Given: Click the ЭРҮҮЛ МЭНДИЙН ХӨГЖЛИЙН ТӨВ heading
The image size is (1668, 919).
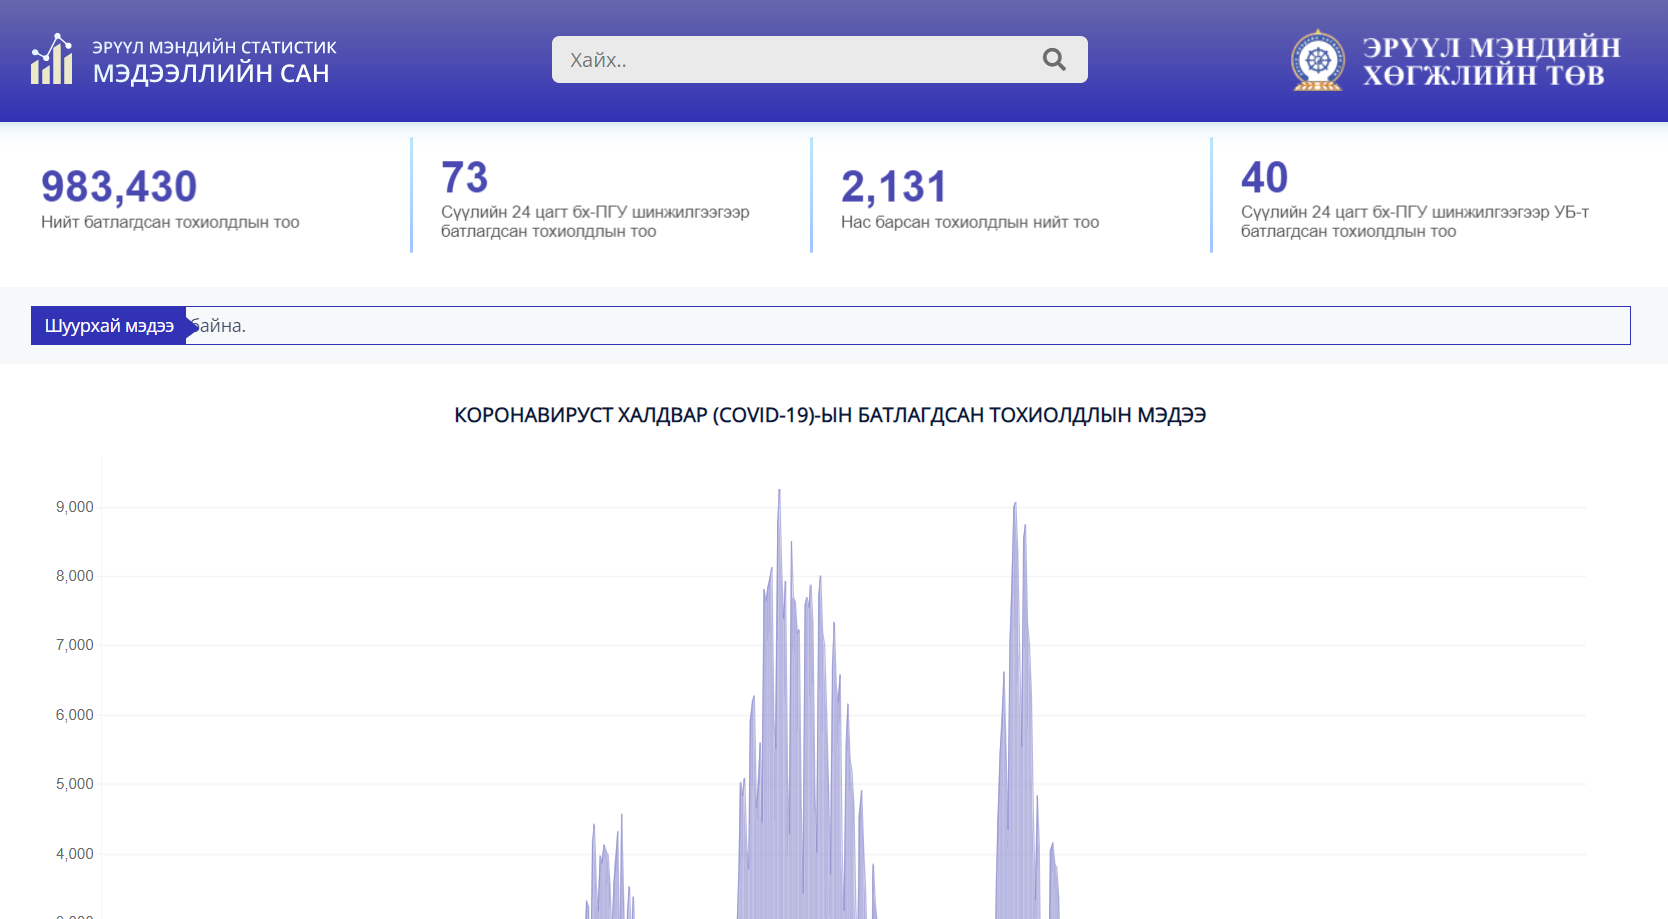Looking at the screenshot, I should point(1491,61).
